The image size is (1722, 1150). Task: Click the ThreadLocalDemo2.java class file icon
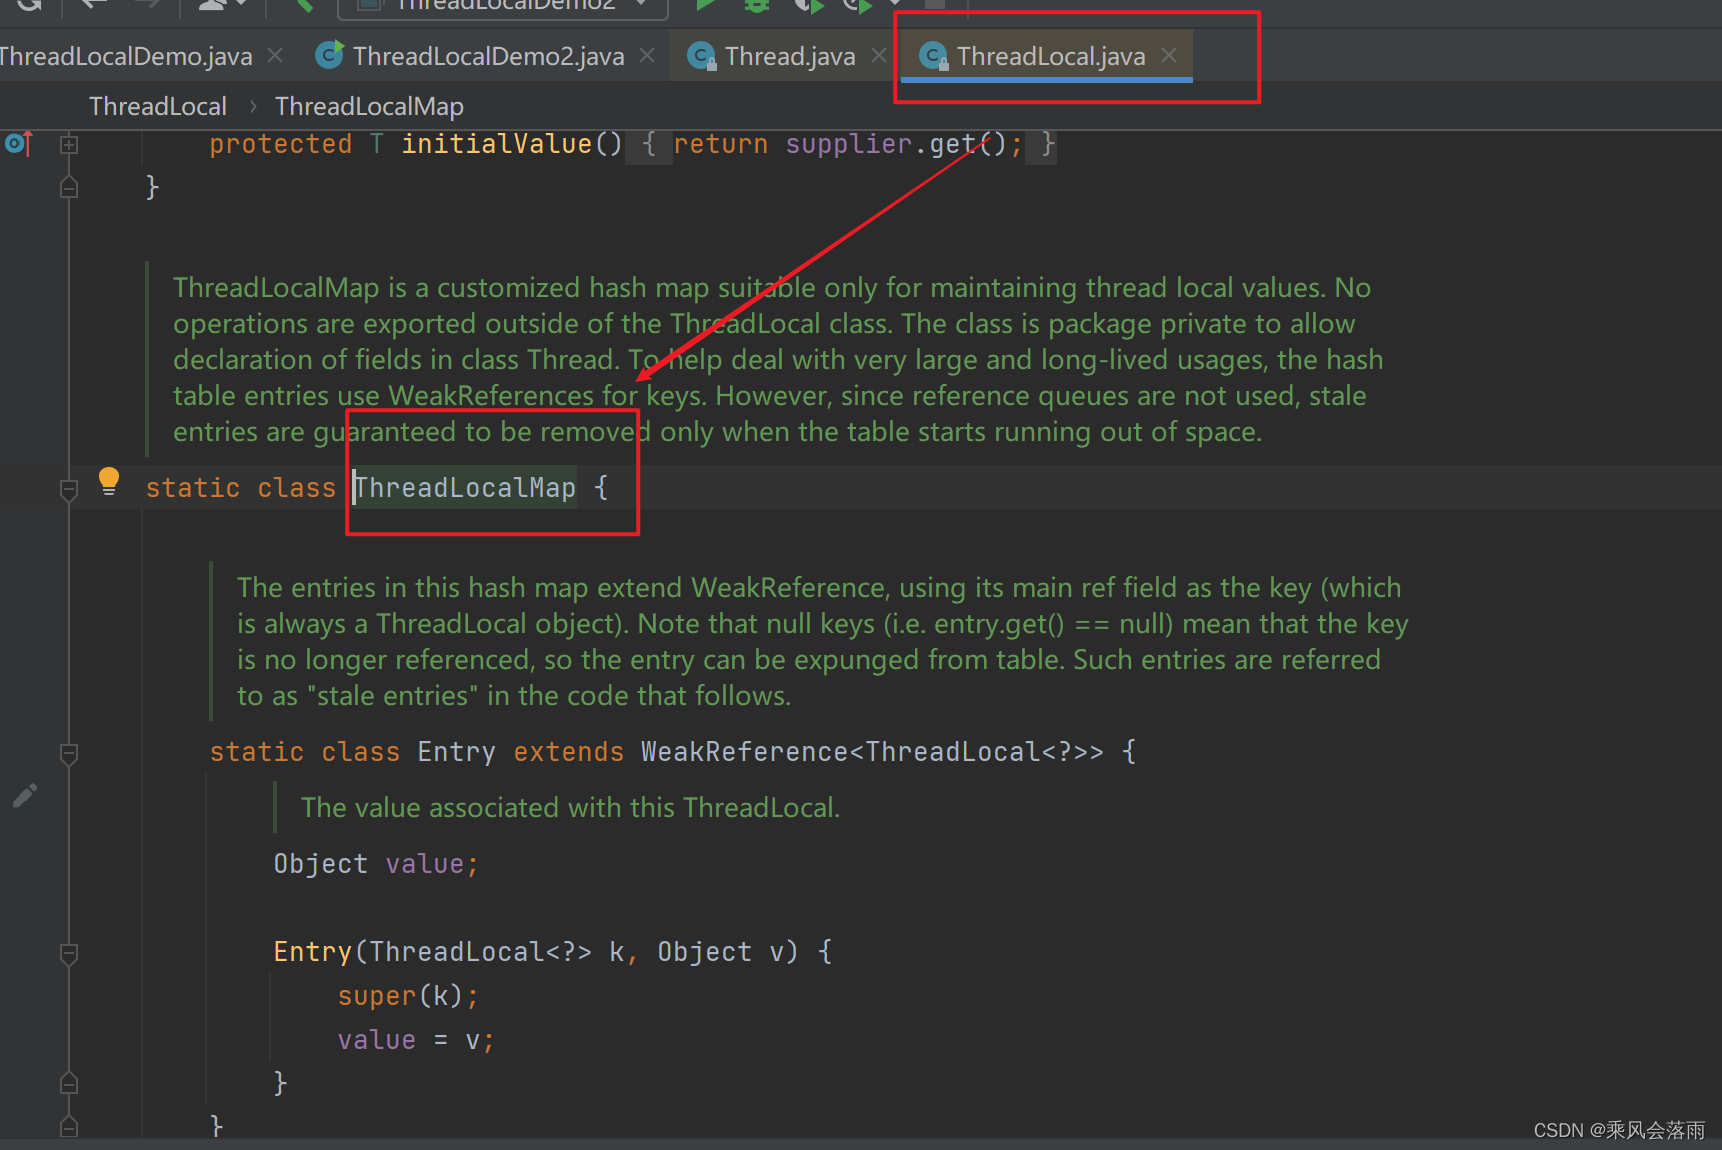click(329, 55)
